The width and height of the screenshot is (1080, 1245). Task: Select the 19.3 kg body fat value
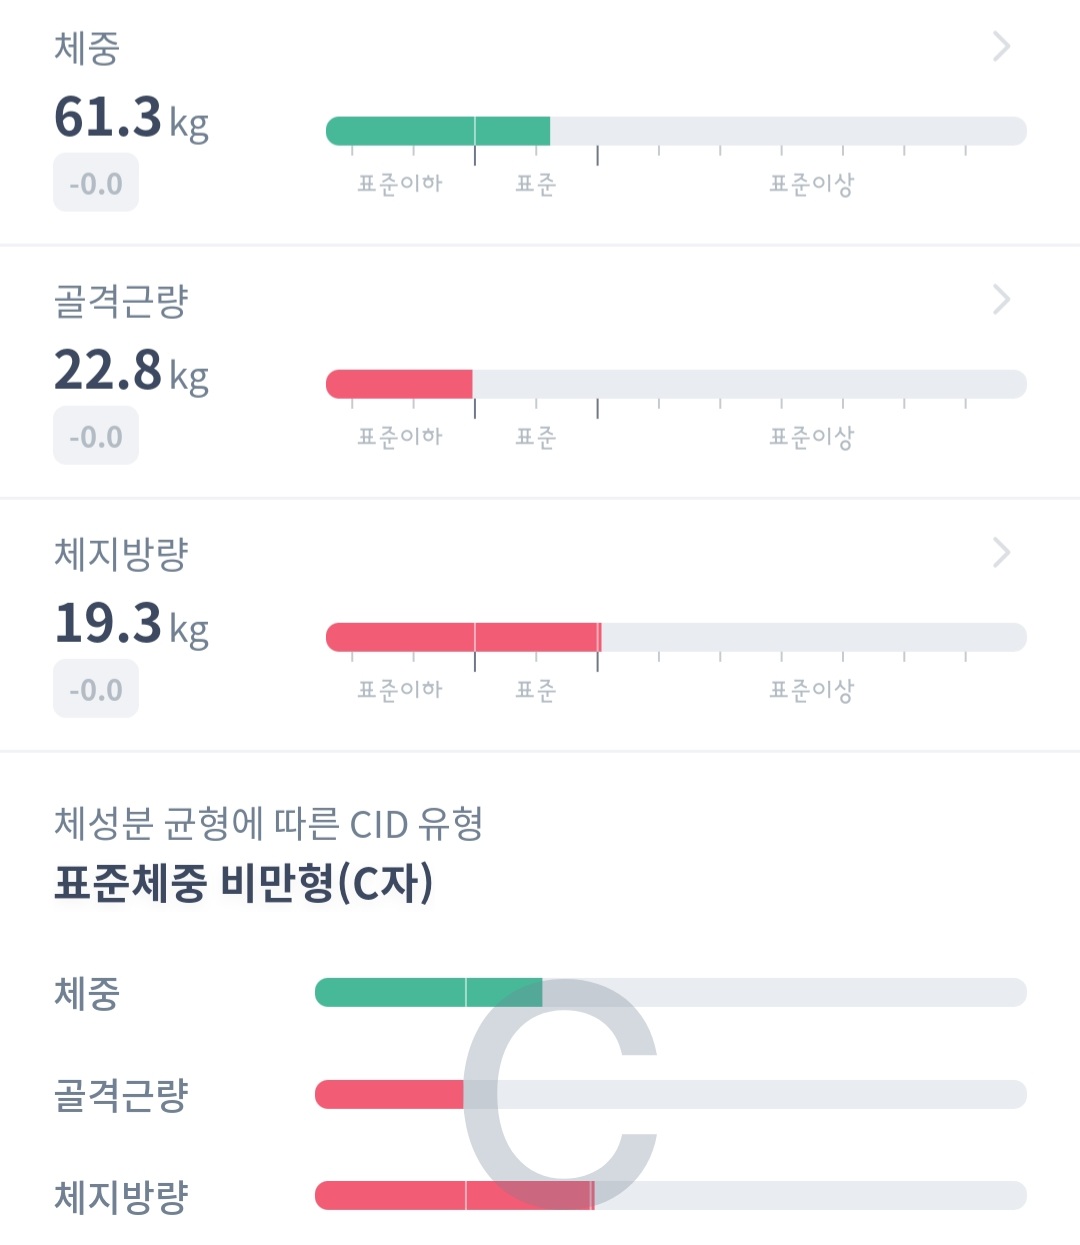(x=131, y=624)
